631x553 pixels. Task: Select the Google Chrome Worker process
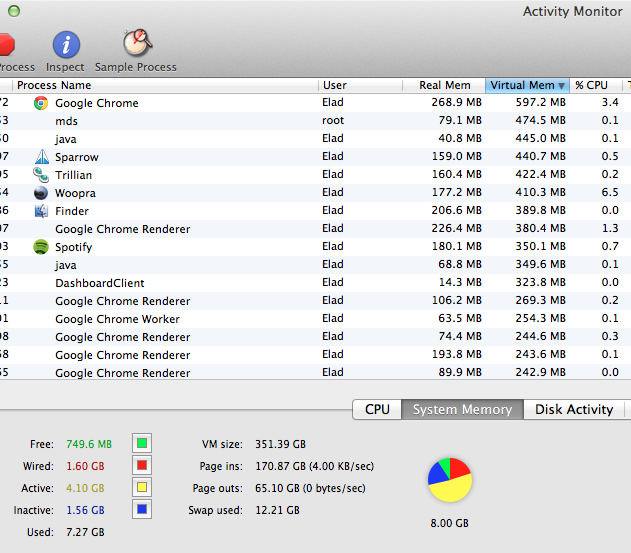point(316,319)
